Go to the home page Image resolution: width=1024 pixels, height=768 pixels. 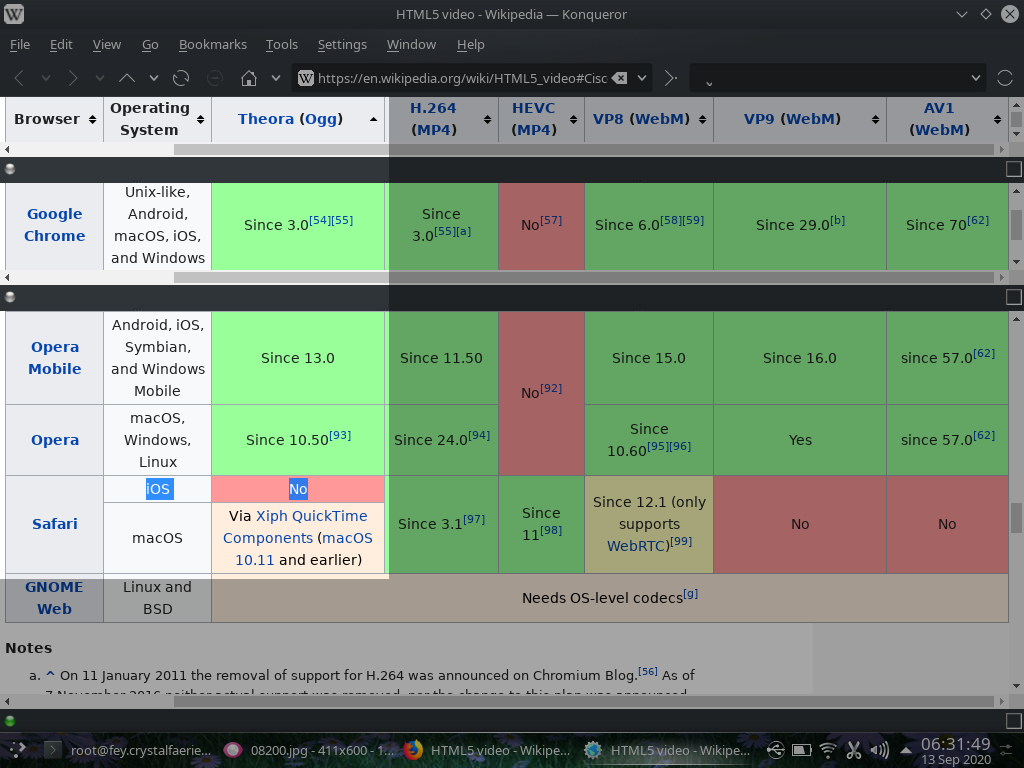[x=249, y=78]
